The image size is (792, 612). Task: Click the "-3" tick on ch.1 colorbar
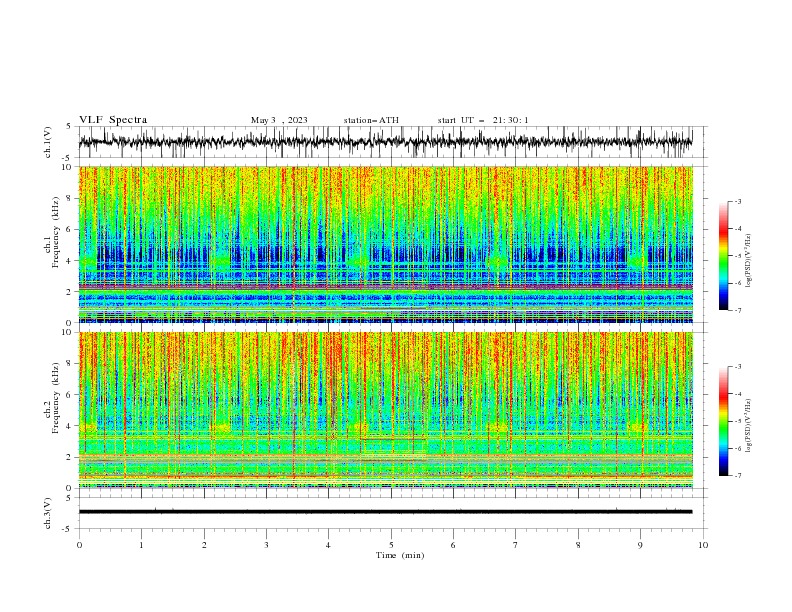tap(738, 201)
